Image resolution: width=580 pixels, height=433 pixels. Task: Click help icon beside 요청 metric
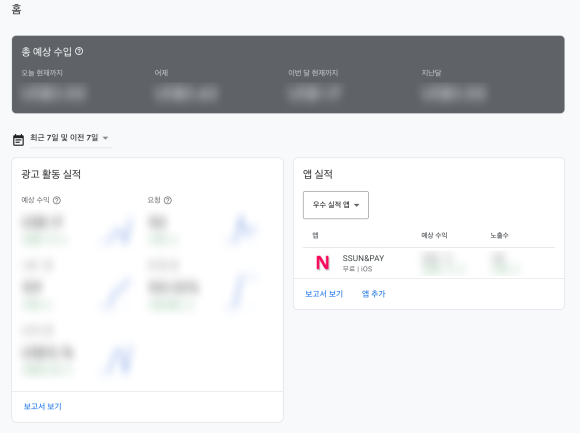tap(168, 200)
